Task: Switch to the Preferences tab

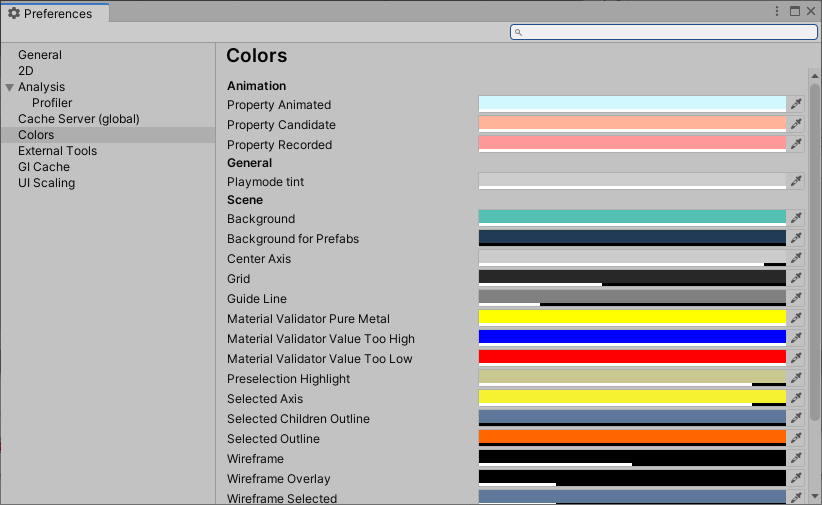Action: [56, 13]
